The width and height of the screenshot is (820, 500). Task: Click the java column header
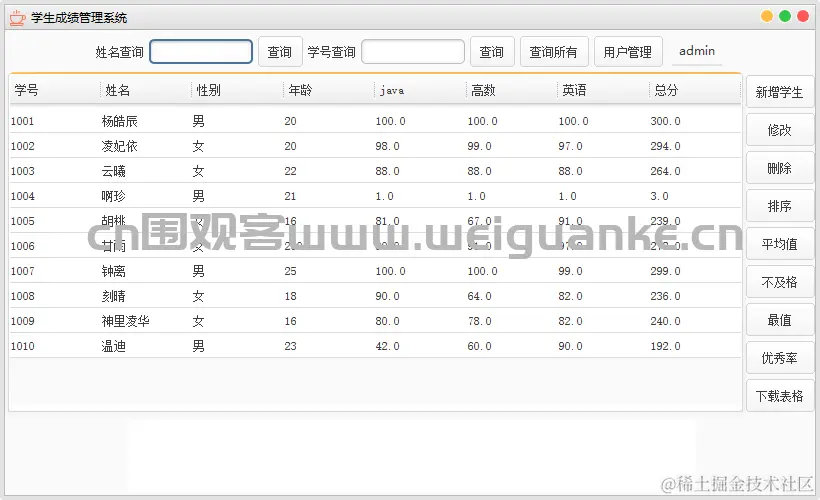[x=420, y=90]
